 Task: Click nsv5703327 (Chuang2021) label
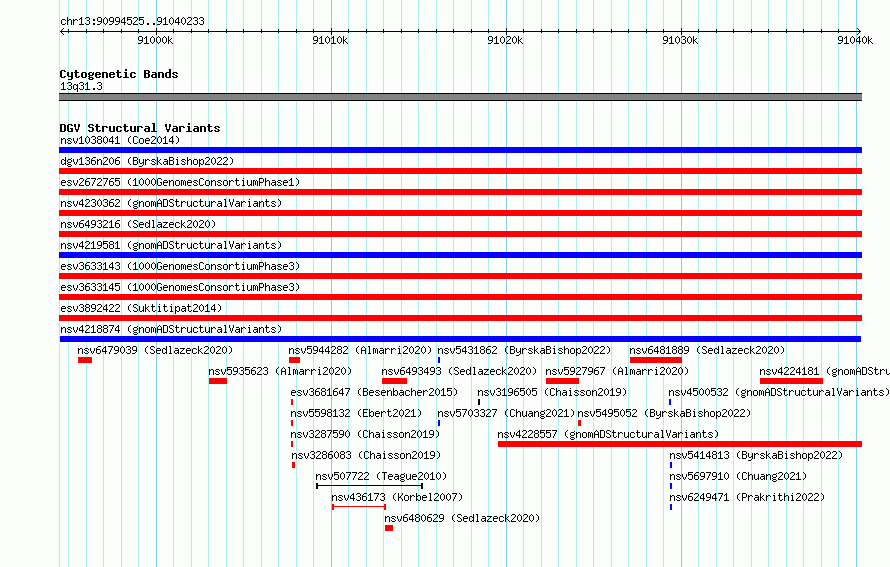(506, 413)
